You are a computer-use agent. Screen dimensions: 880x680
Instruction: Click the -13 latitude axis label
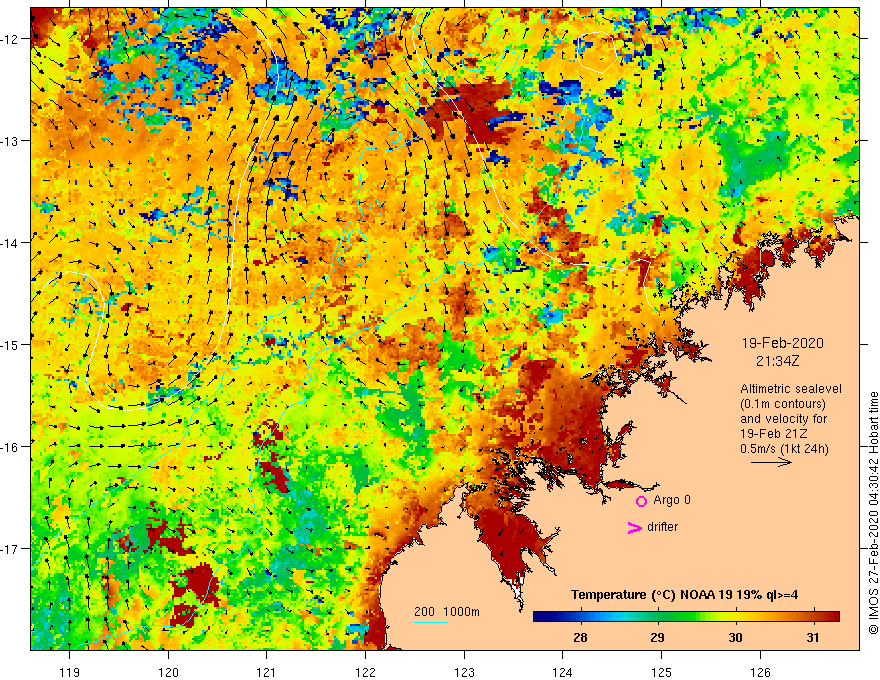point(12,141)
